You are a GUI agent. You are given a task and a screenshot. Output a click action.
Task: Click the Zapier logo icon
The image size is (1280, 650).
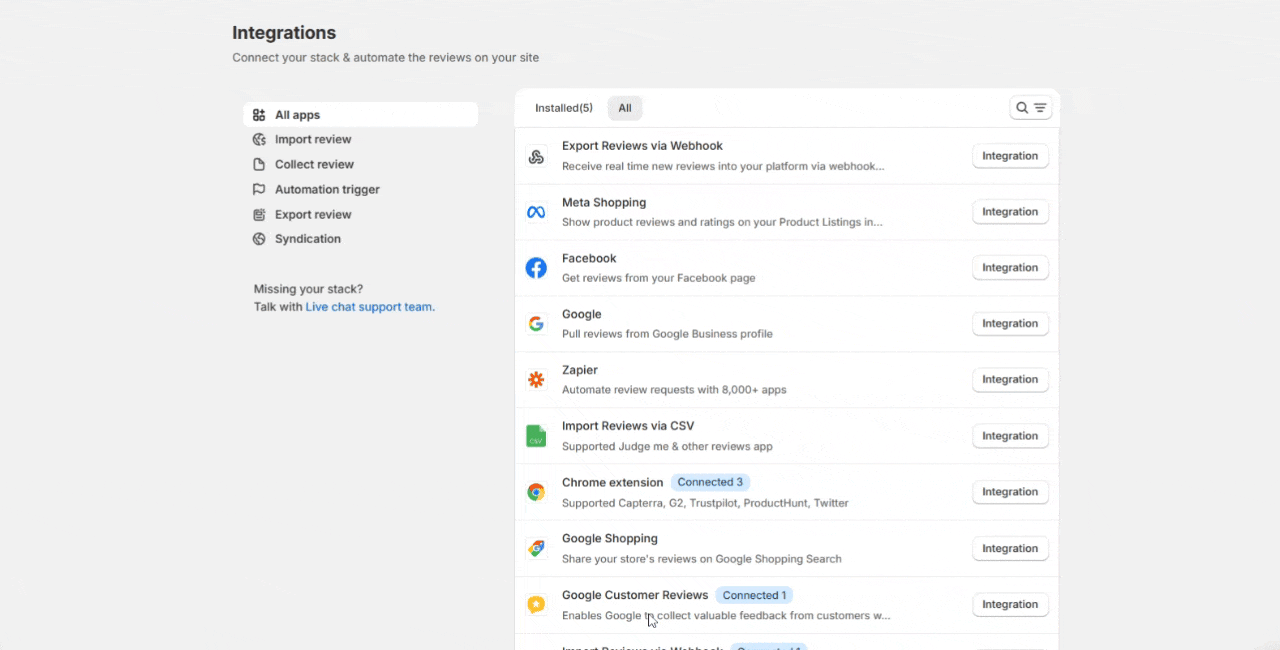tap(536, 380)
